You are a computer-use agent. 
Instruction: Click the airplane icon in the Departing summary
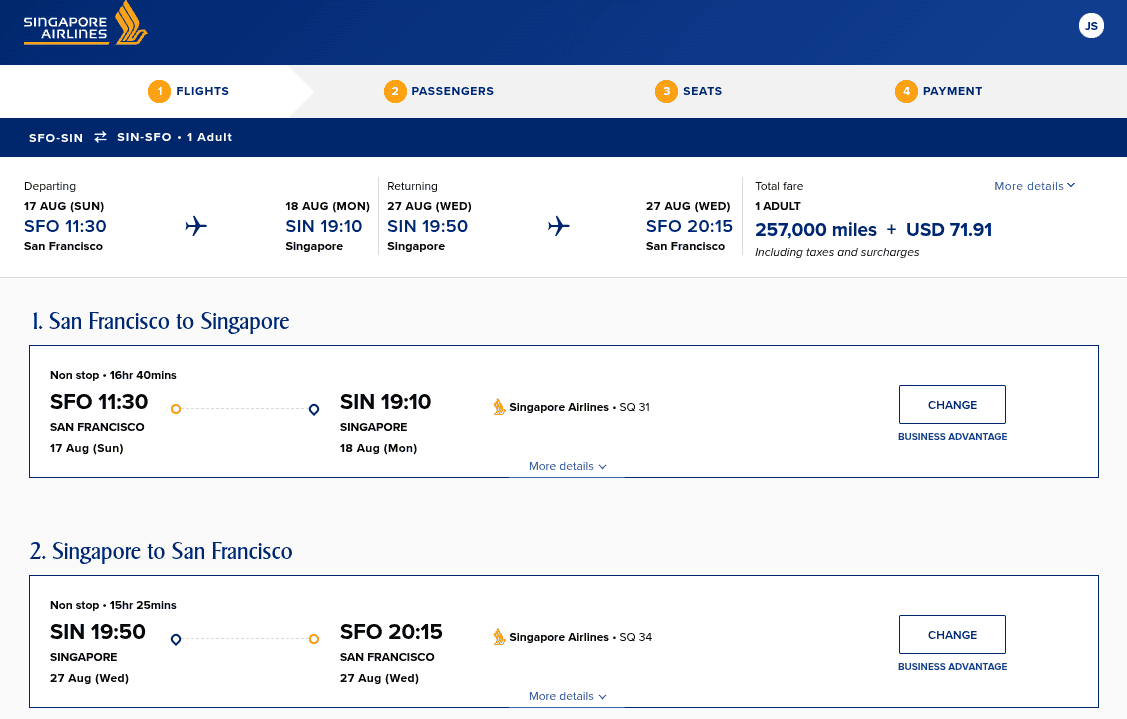click(196, 226)
